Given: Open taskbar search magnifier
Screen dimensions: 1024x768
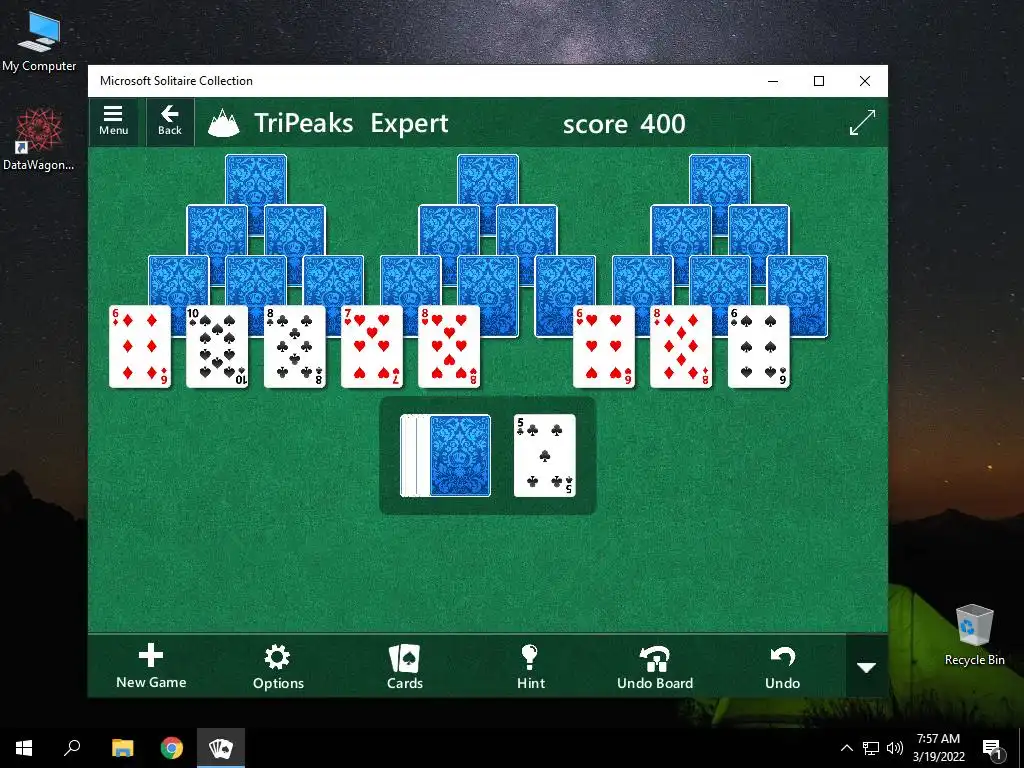Looking at the screenshot, I should [x=72, y=748].
